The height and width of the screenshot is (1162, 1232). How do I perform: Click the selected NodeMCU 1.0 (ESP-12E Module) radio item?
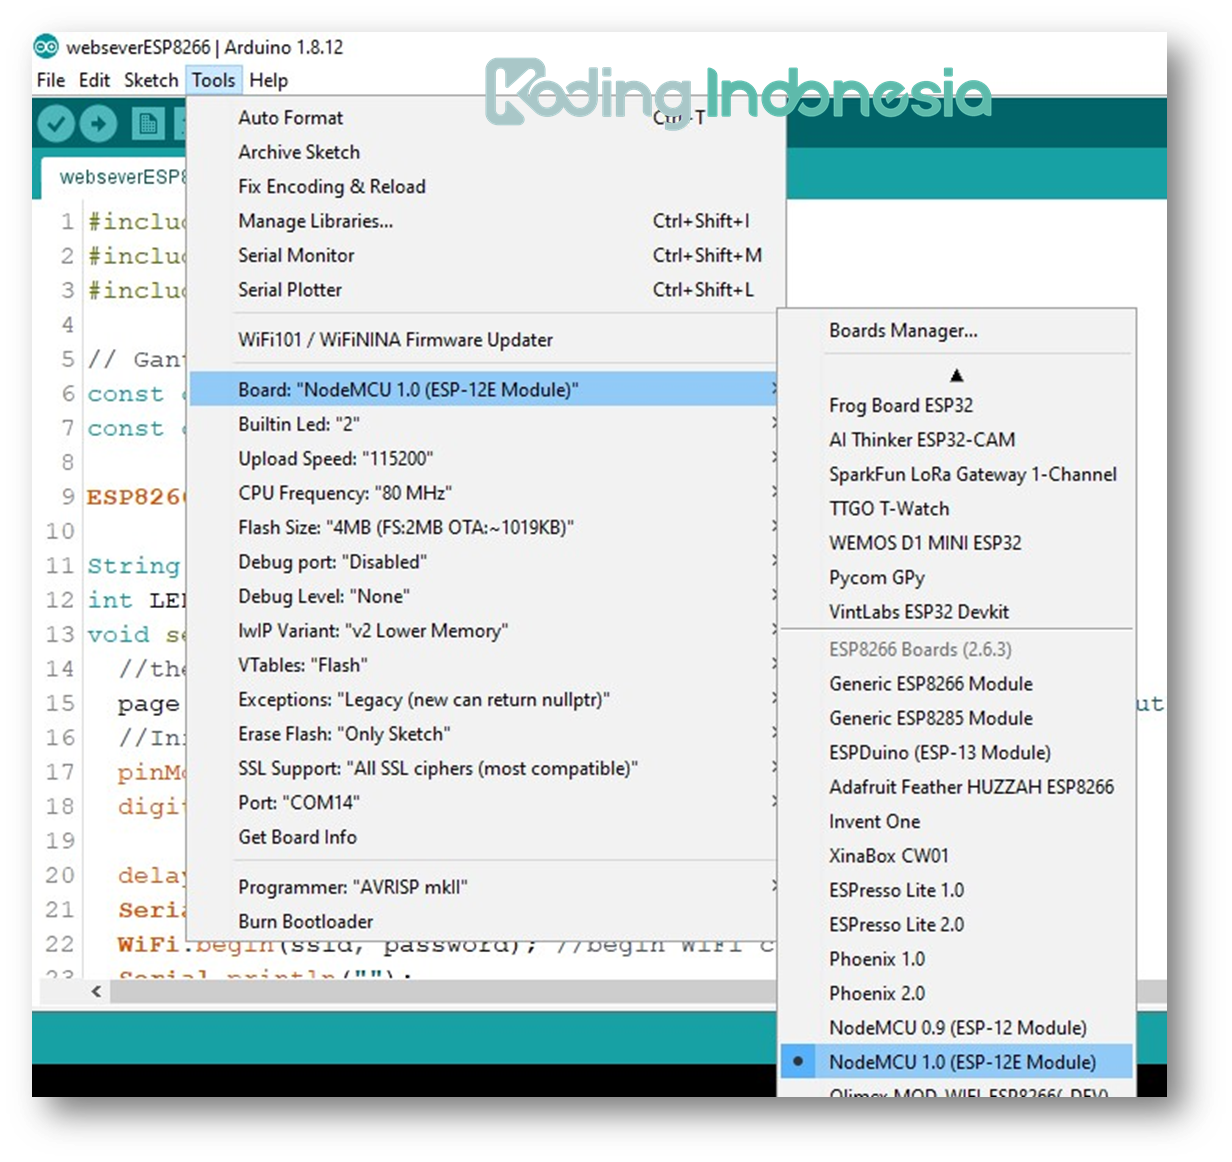coord(957,1062)
